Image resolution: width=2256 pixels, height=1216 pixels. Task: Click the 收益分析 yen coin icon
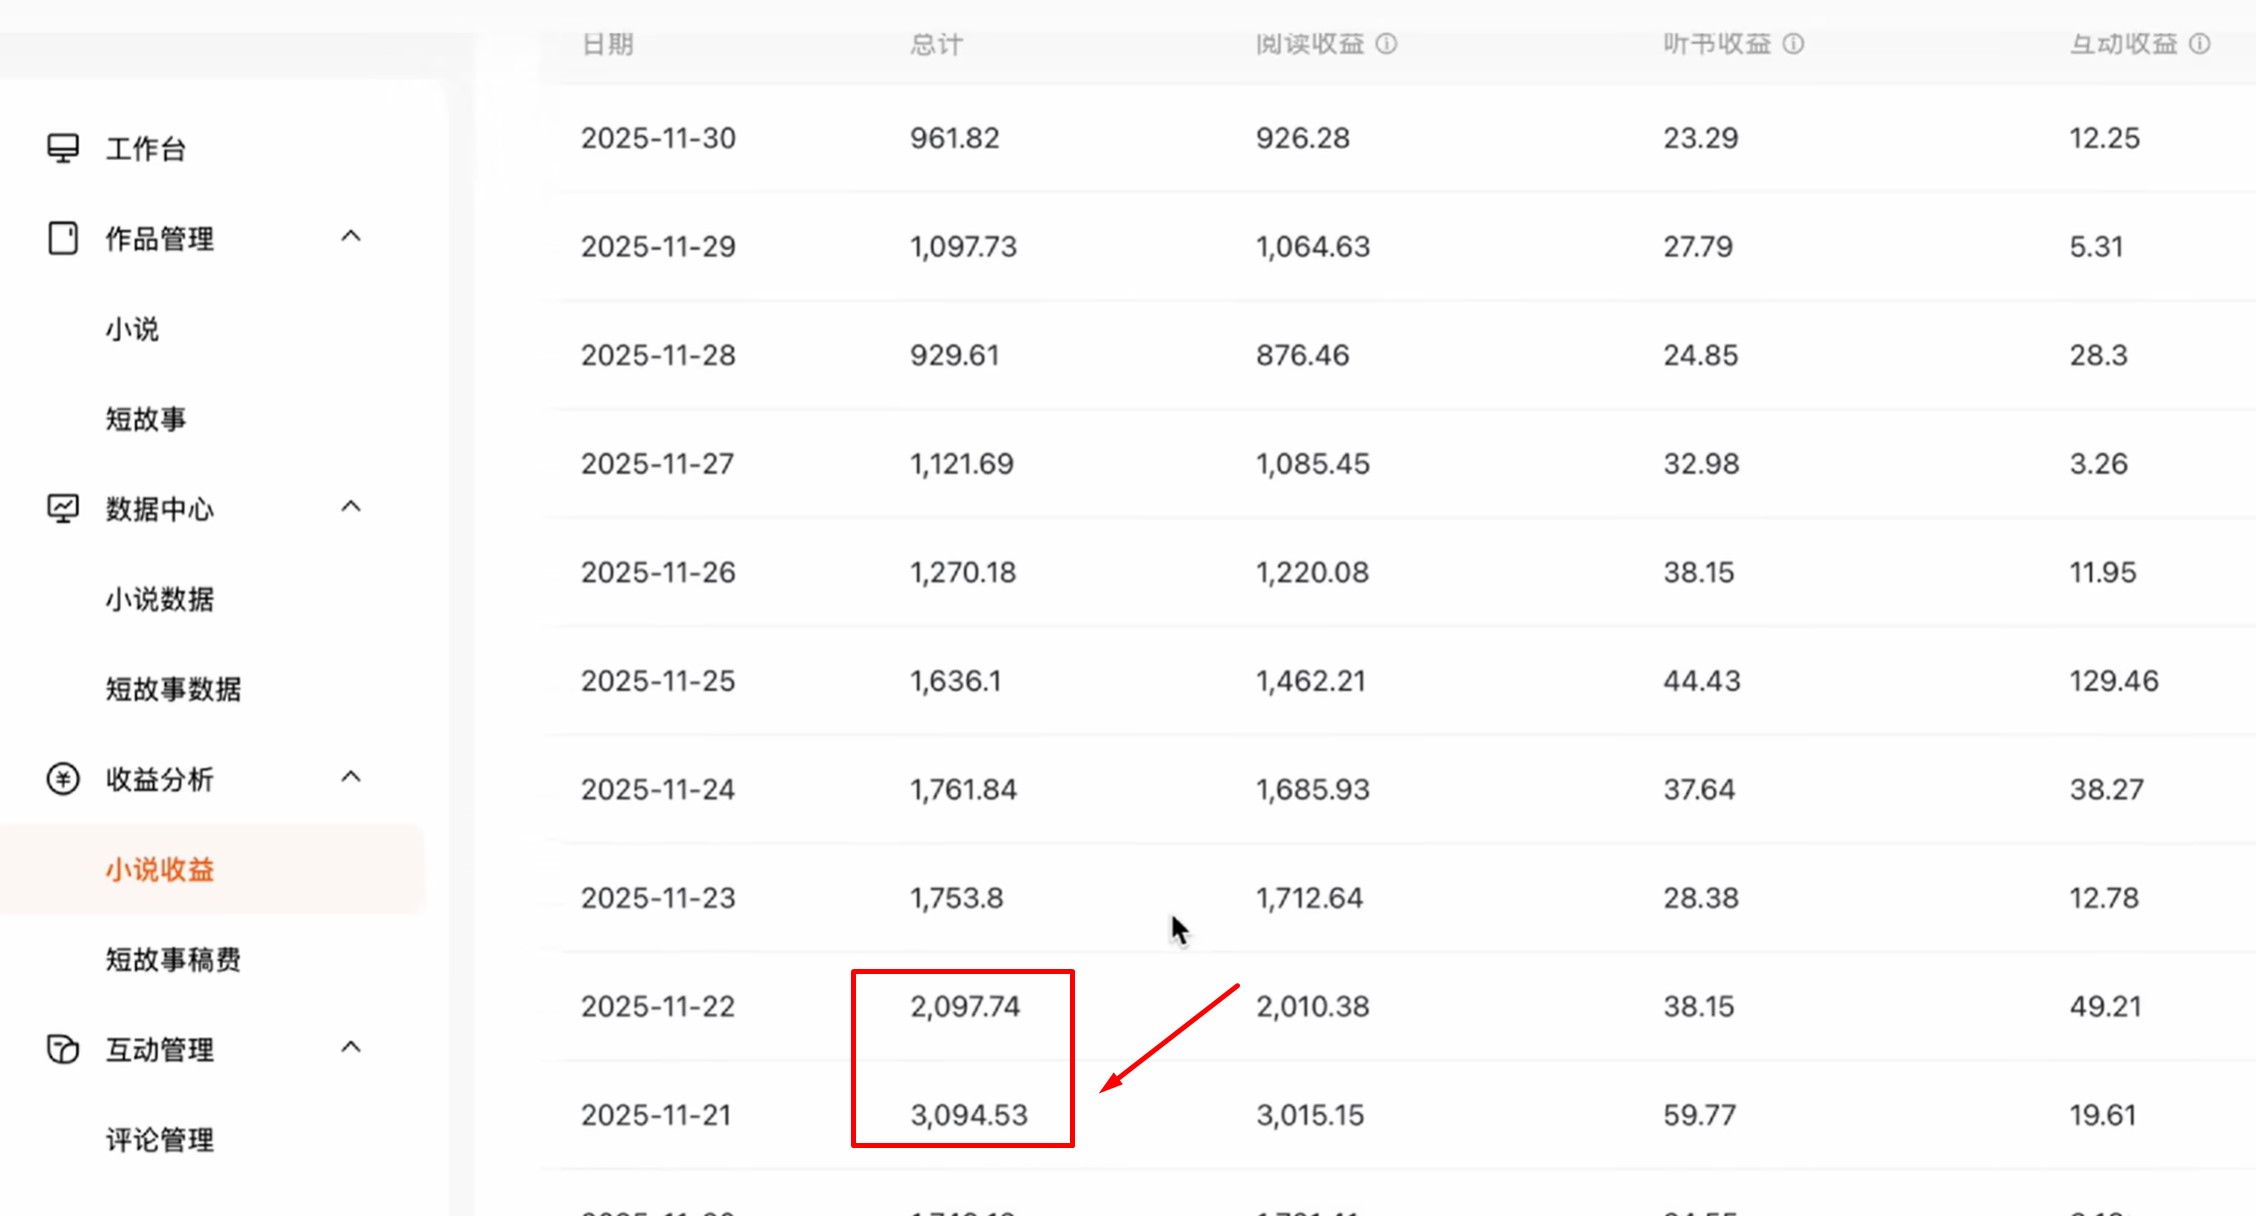(x=63, y=778)
